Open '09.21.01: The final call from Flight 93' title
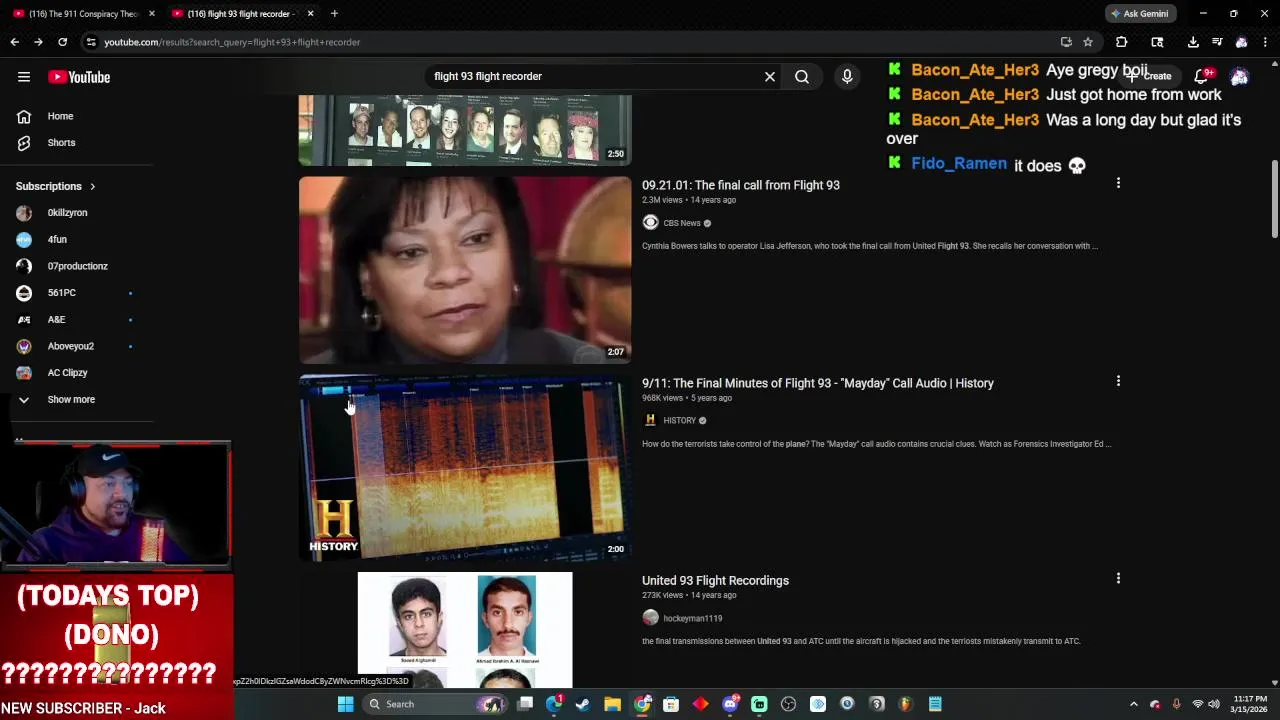 [740, 185]
